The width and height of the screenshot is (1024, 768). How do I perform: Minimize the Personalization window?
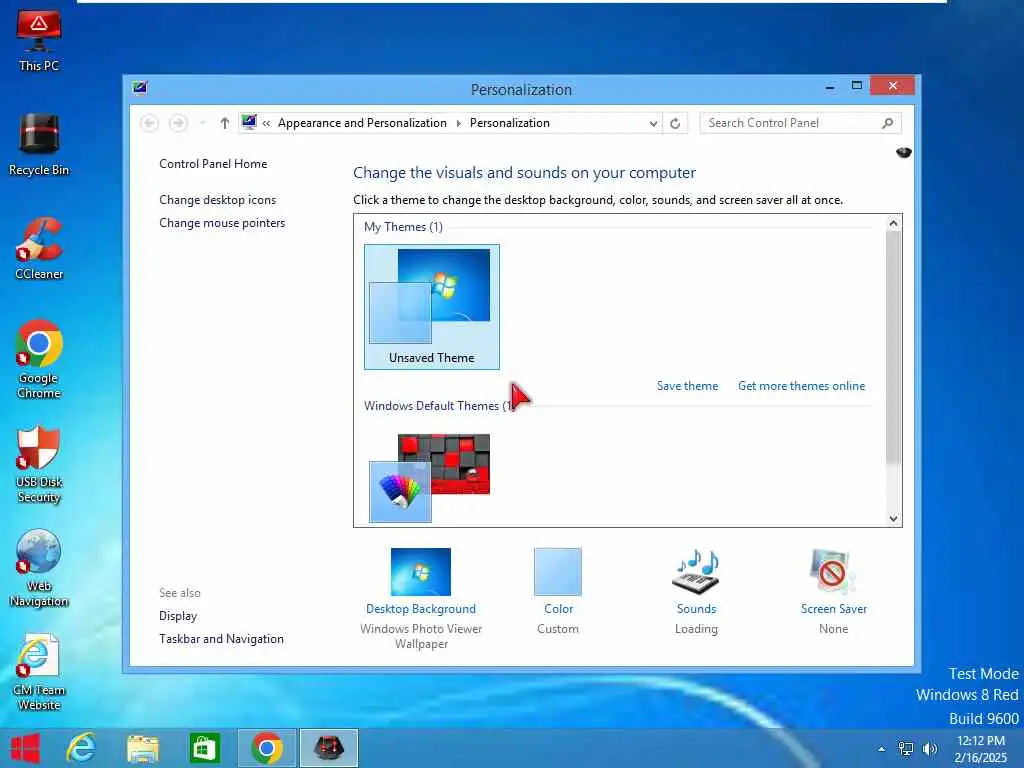[x=829, y=86]
